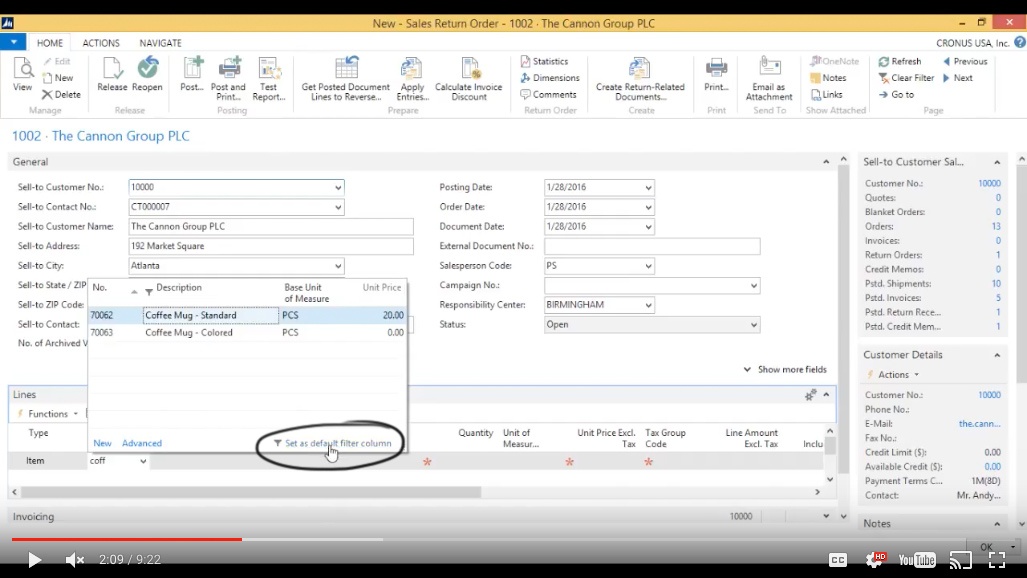Open Dimensions from the ribbon
Viewport: 1027px width, 578px height.
tap(550, 77)
